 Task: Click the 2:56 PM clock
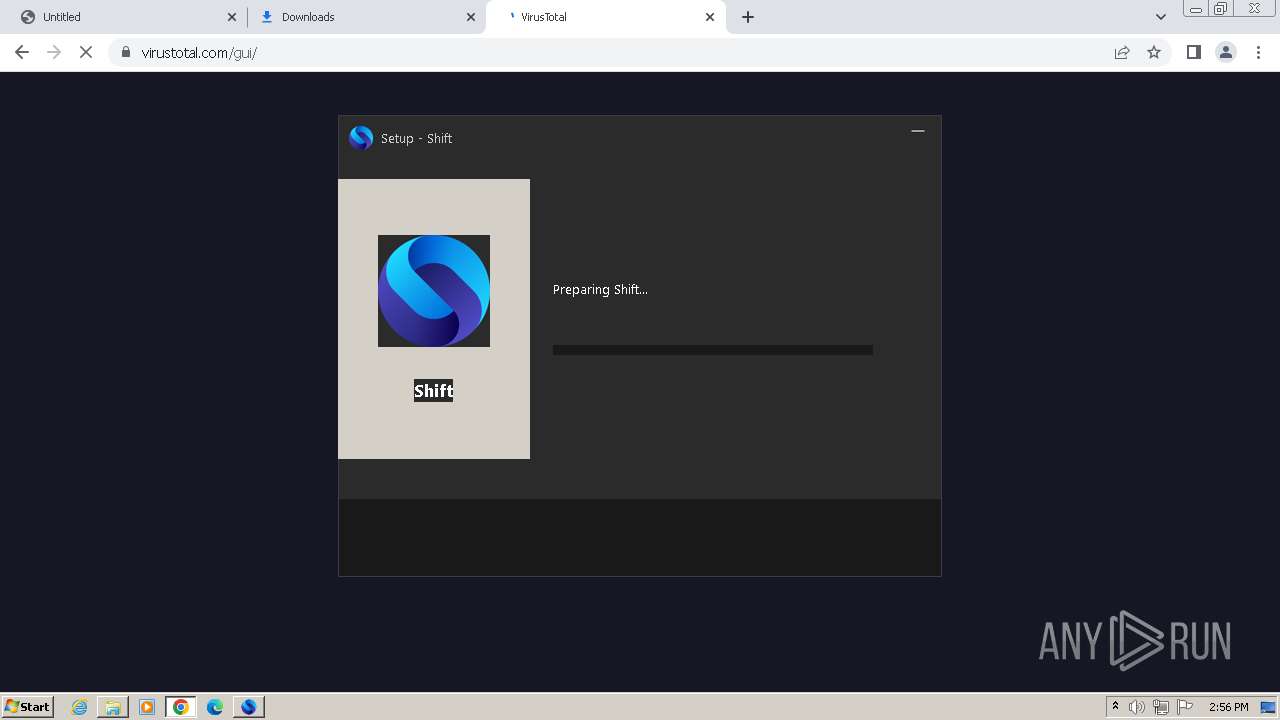(x=1228, y=707)
